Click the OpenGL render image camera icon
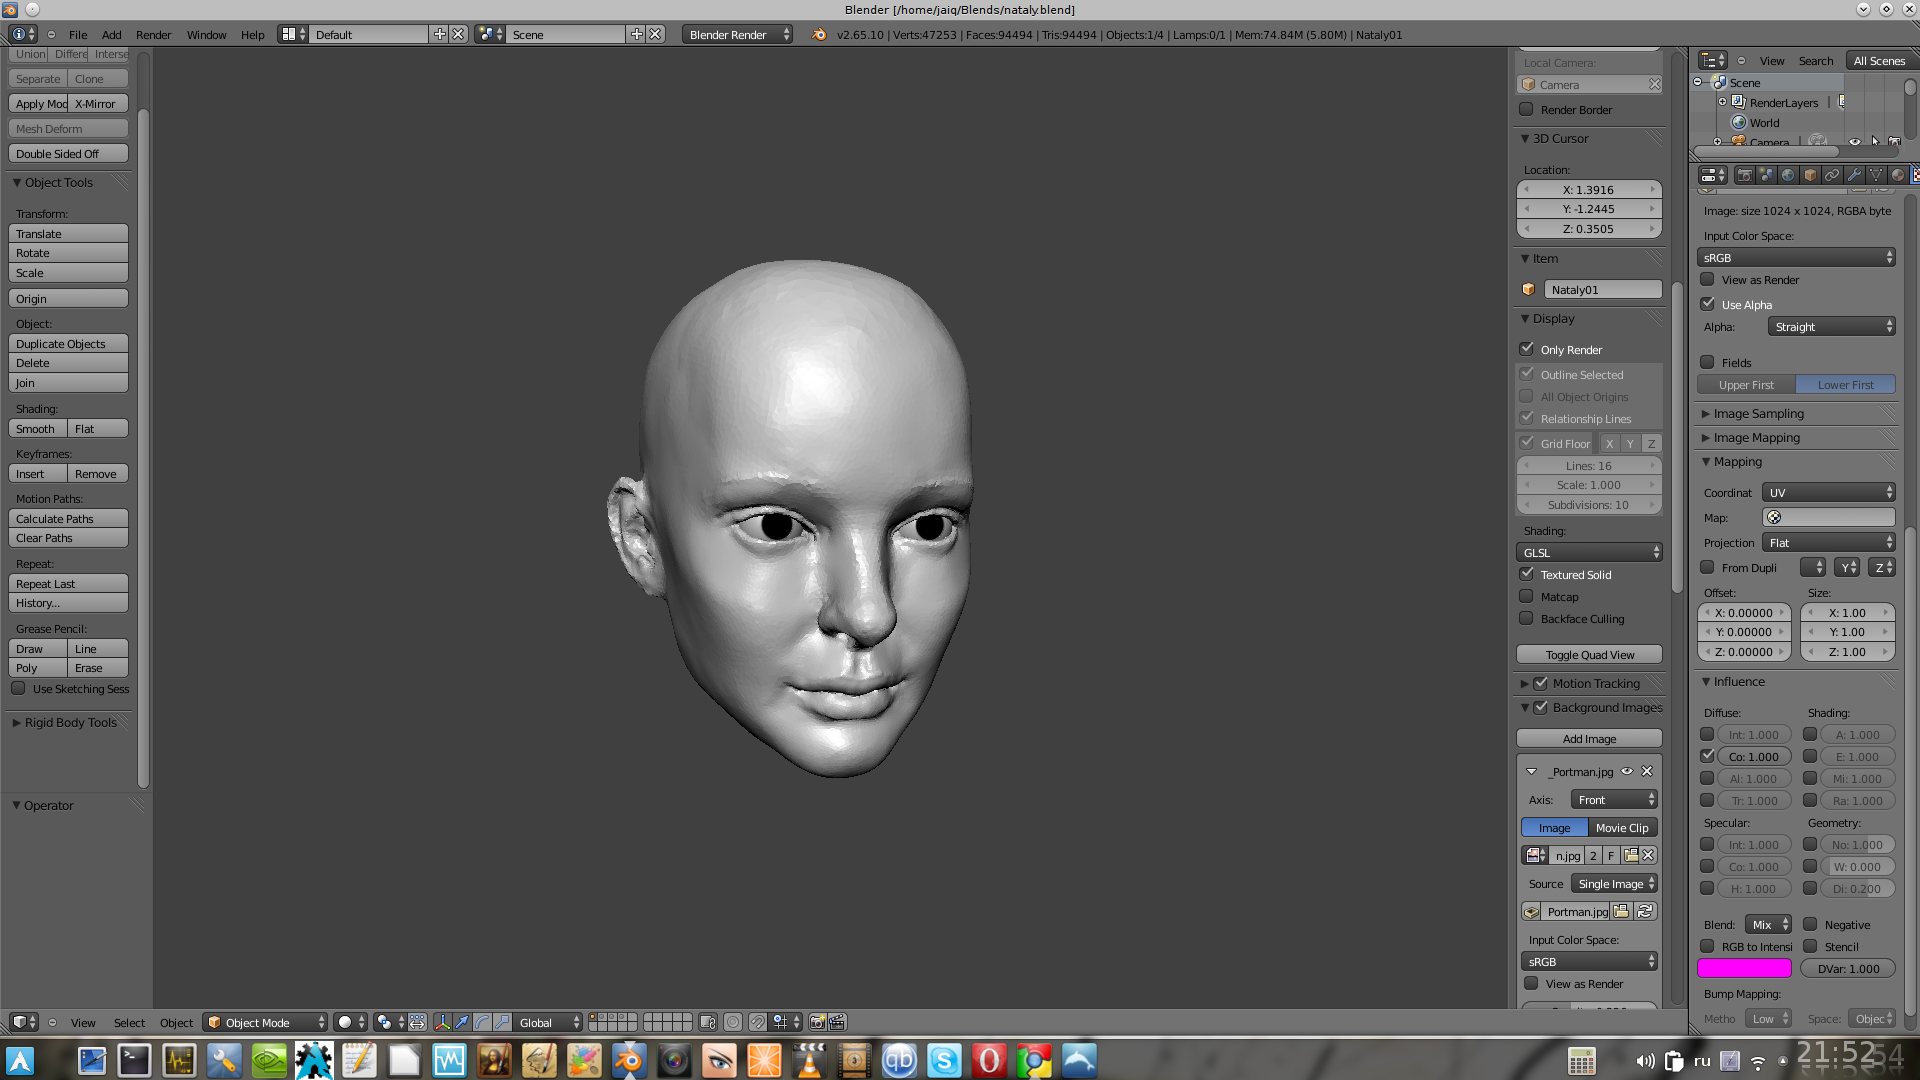Viewport: 1920px width, 1080px height. pyautogui.click(x=817, y=1022)
